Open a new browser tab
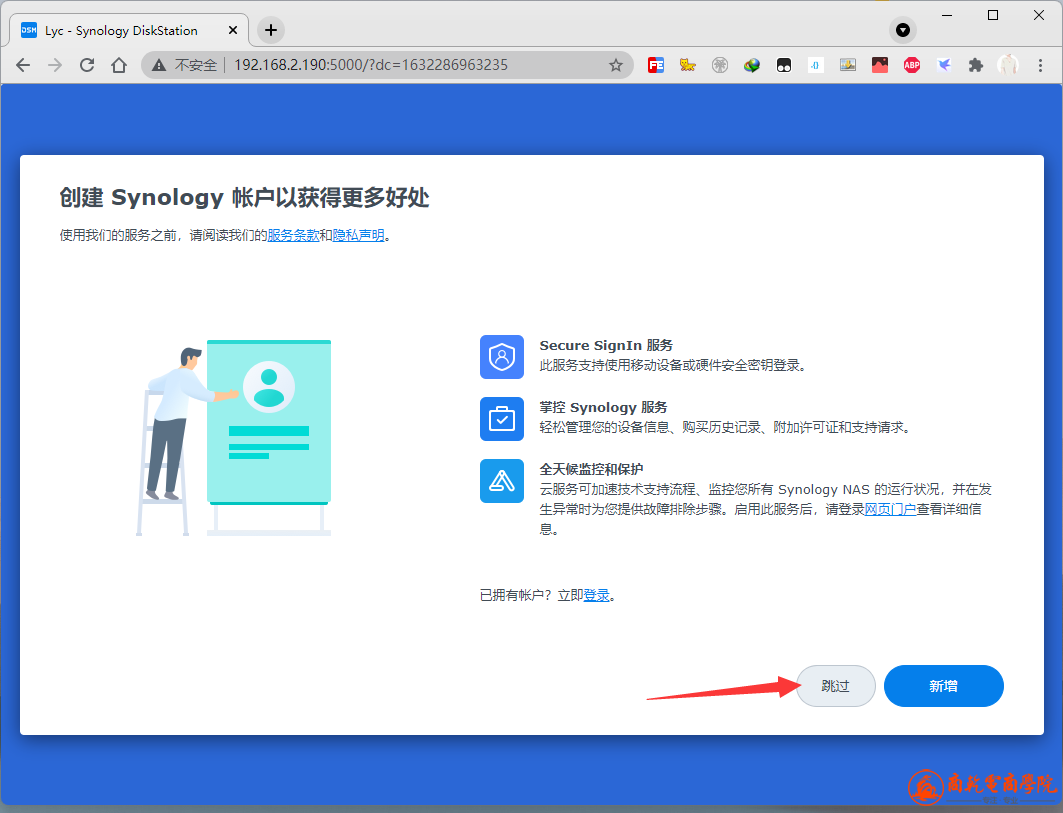The height and width of the screenshot is (813, 1063). [270, 30]
